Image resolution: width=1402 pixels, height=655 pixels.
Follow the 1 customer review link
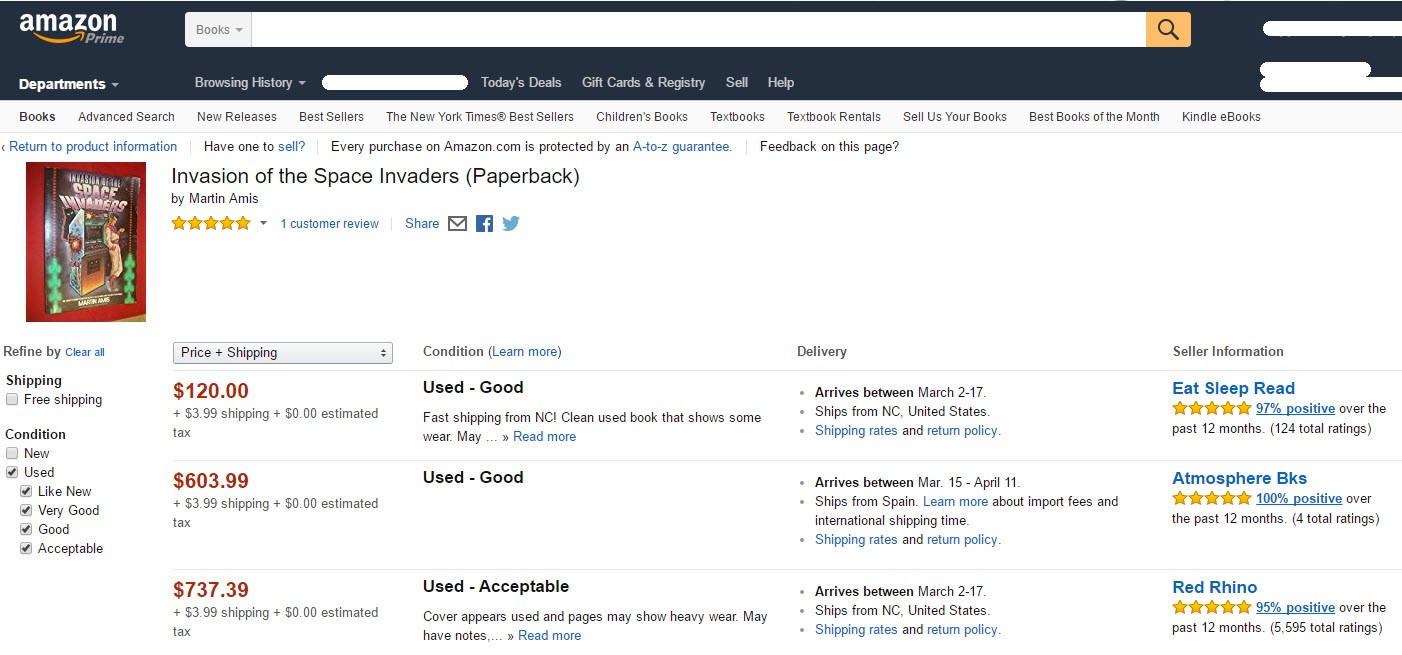pyautogui.click(x=329, y=223)
